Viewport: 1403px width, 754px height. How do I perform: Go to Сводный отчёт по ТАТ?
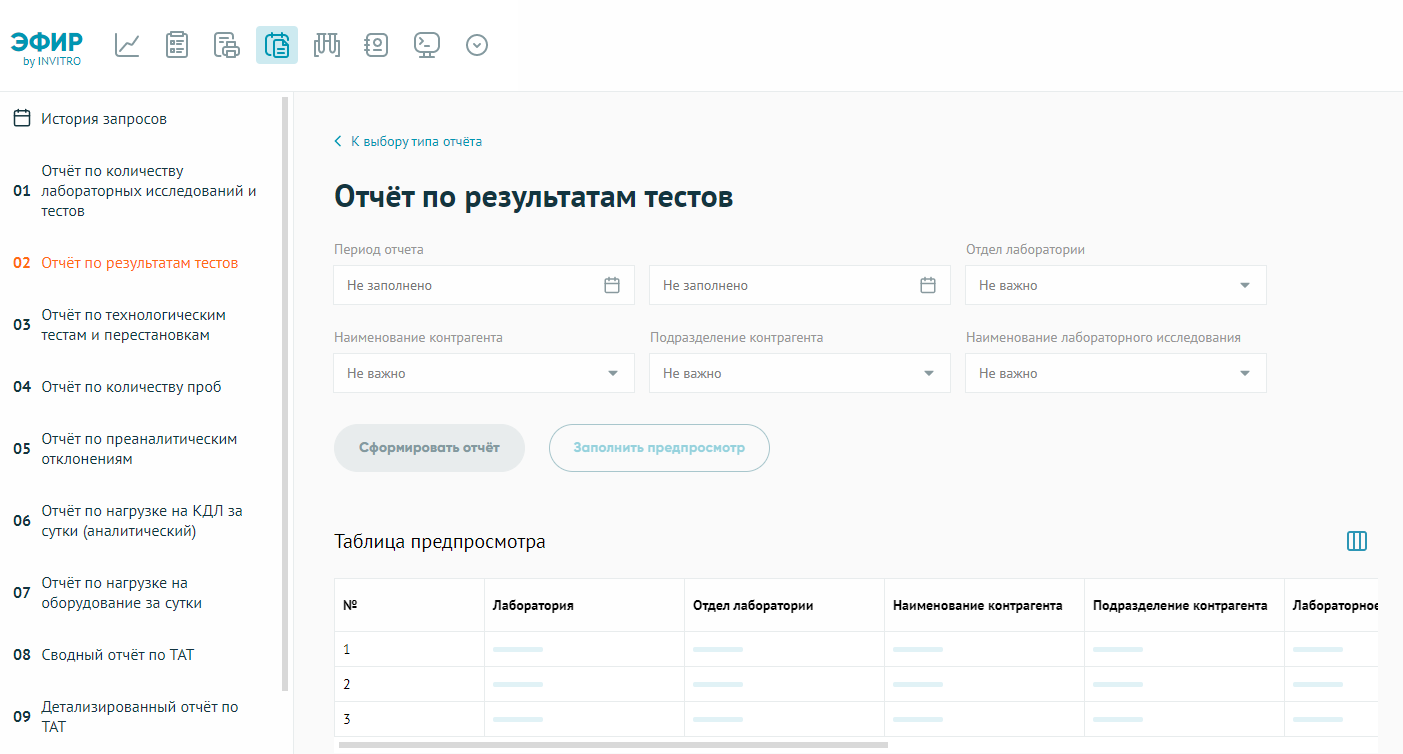[117, 655]
